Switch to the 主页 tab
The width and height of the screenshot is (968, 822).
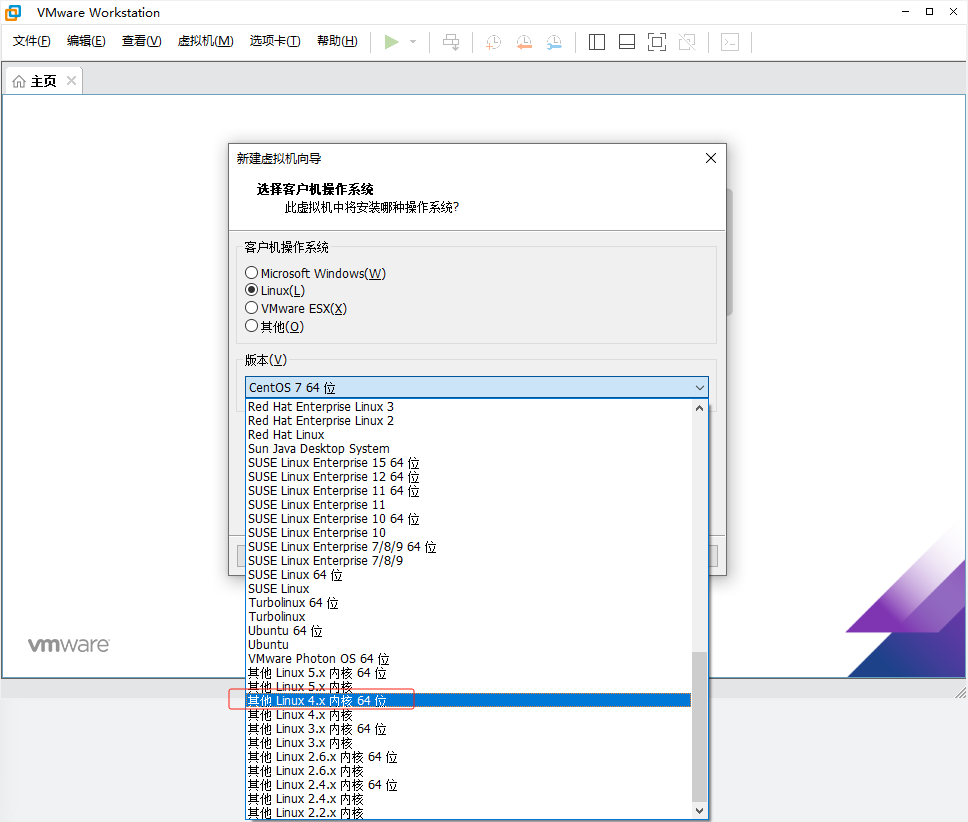pos(43,81)
